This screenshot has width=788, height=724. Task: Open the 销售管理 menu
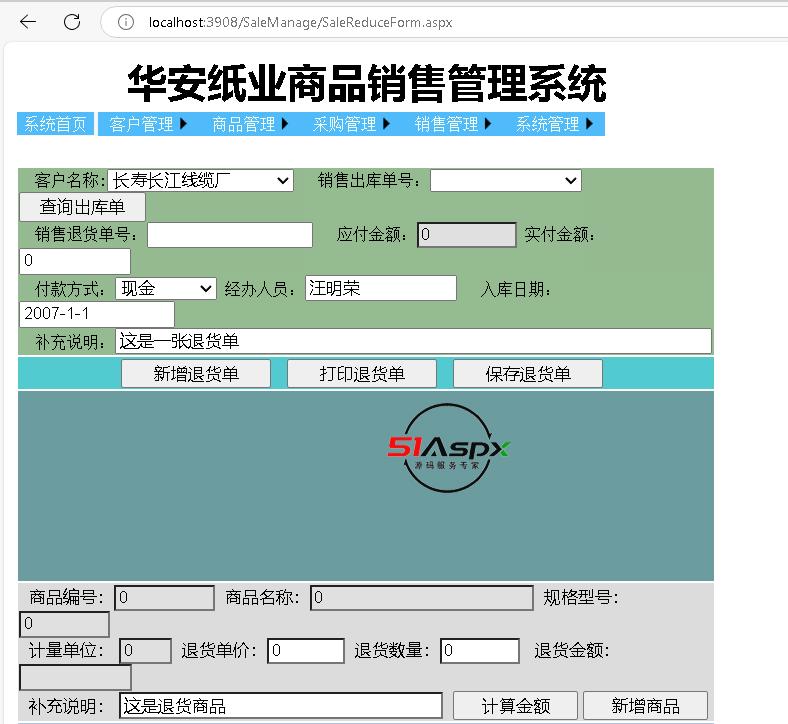click(x=453, y=124)
